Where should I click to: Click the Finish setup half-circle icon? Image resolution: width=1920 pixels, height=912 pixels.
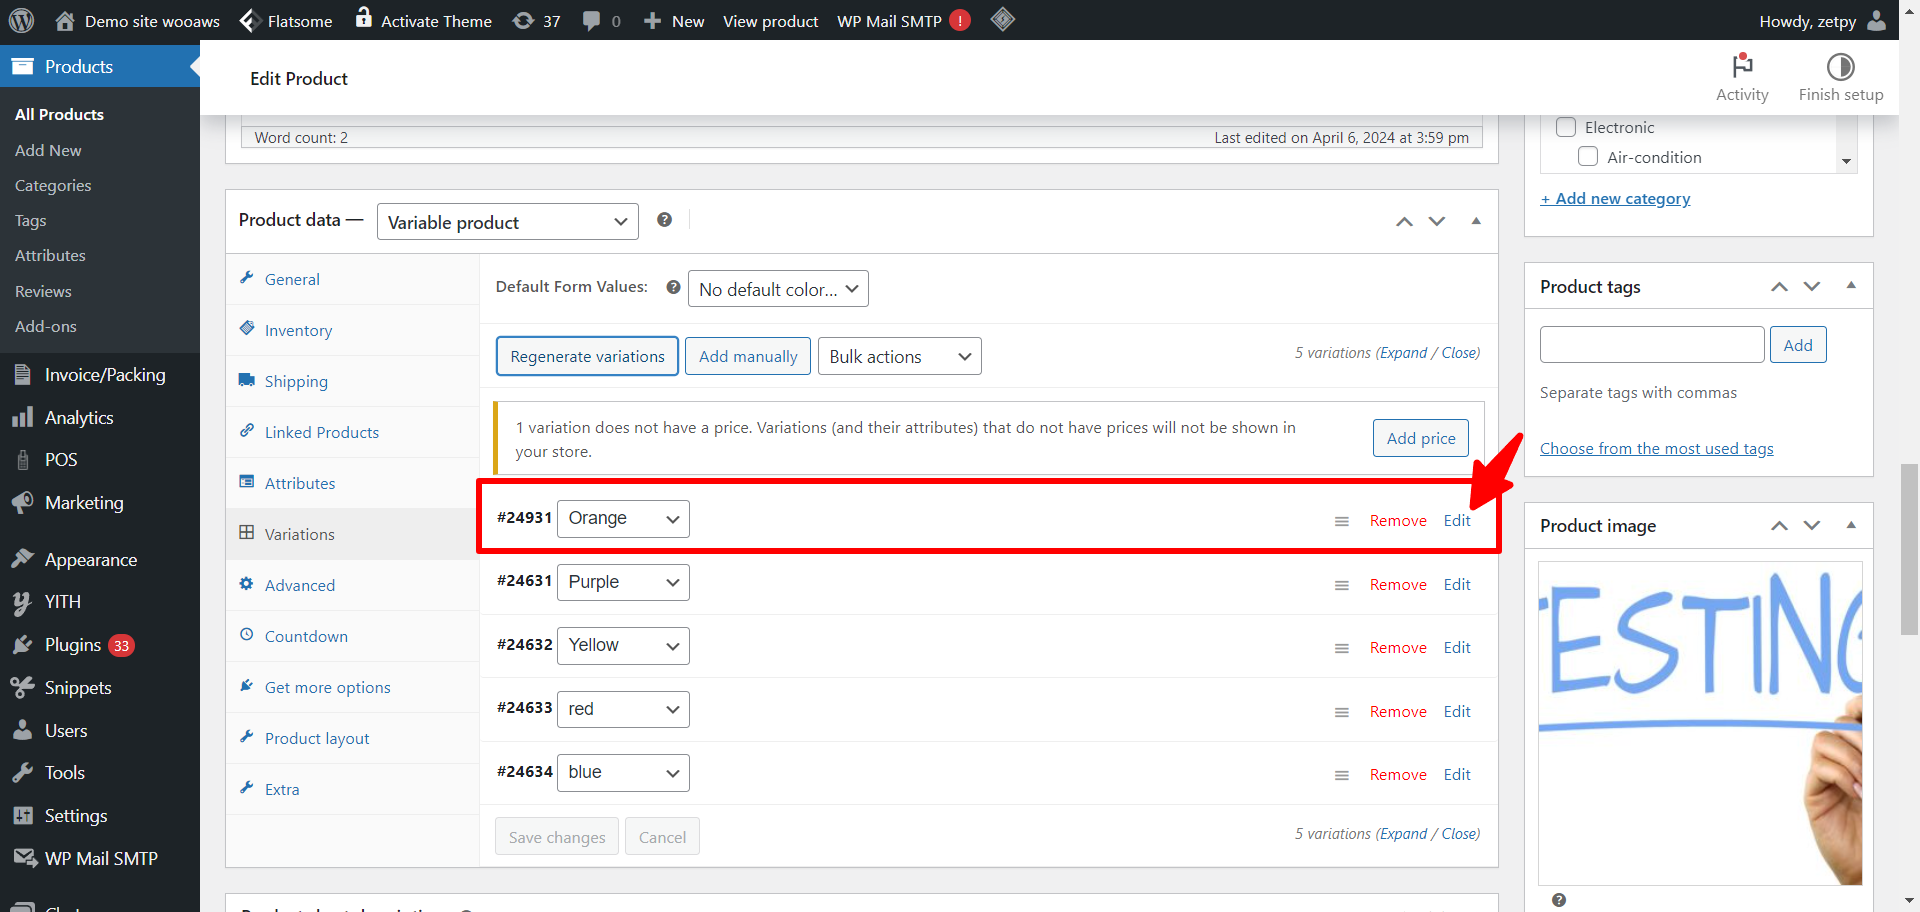click(x=1841, y=66)
